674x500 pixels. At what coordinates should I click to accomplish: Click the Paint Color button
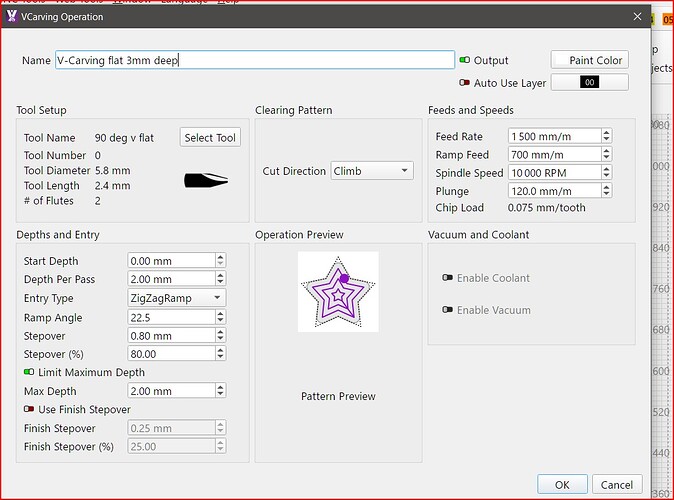[590, 60]
